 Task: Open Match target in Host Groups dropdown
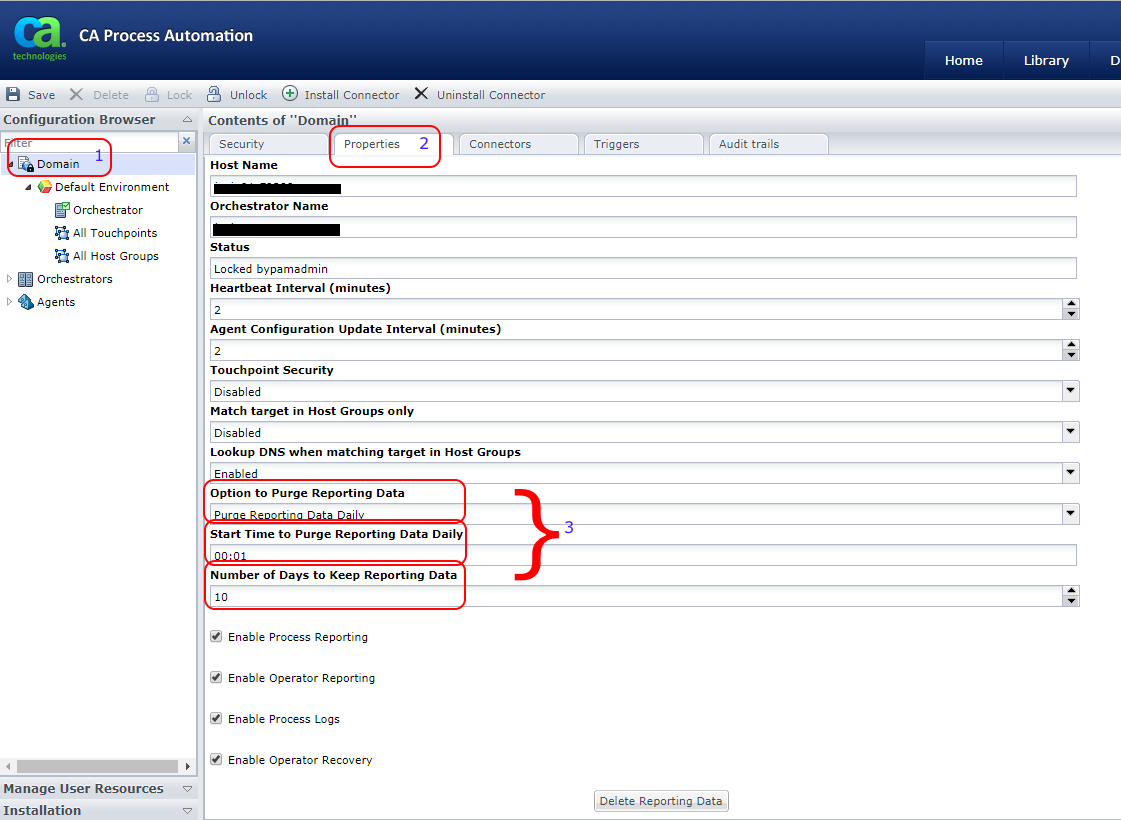(1070, 432)
